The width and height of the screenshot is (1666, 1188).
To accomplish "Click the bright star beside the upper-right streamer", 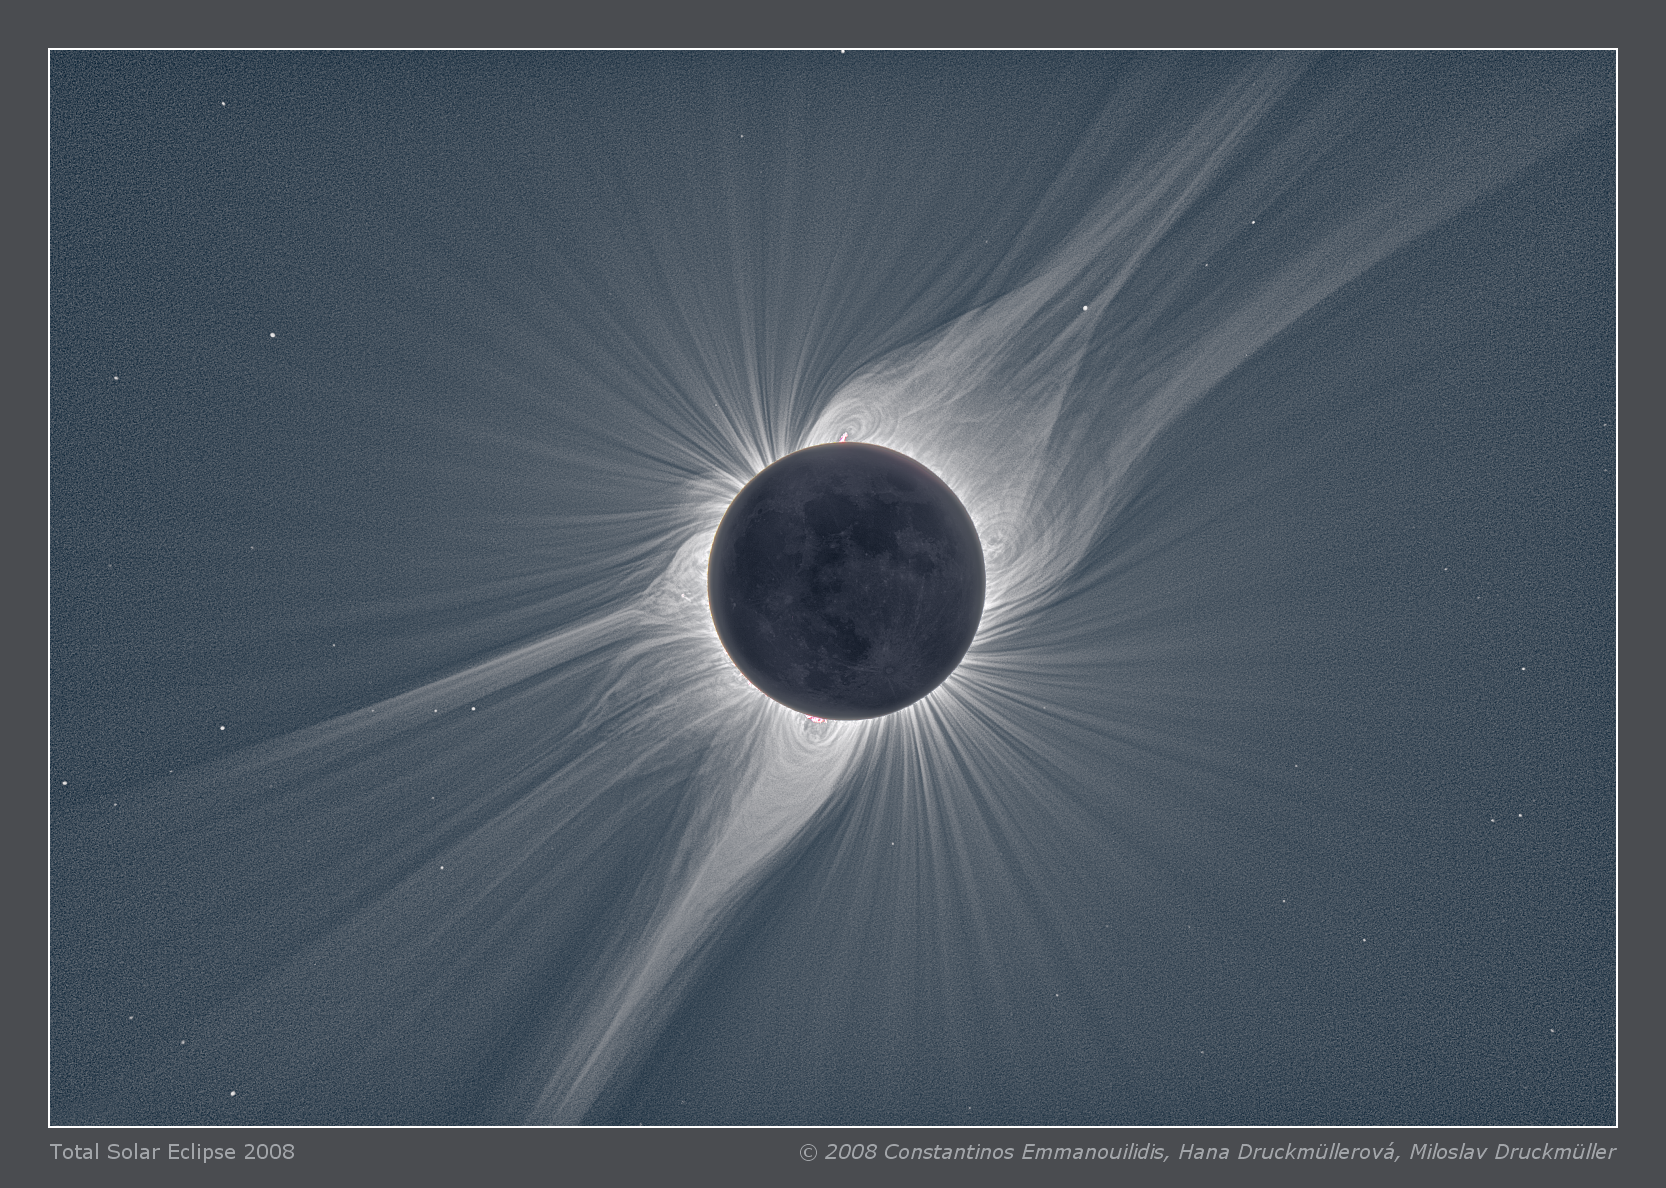I will [x=1085, y=308].
